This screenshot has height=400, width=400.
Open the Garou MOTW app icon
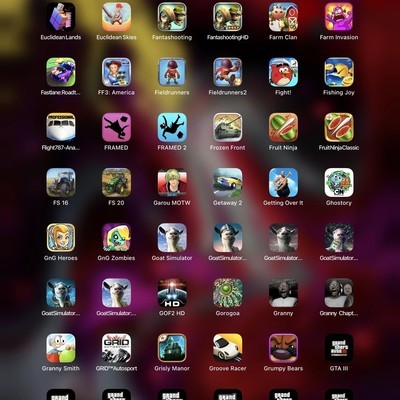[x=172, y=182]
